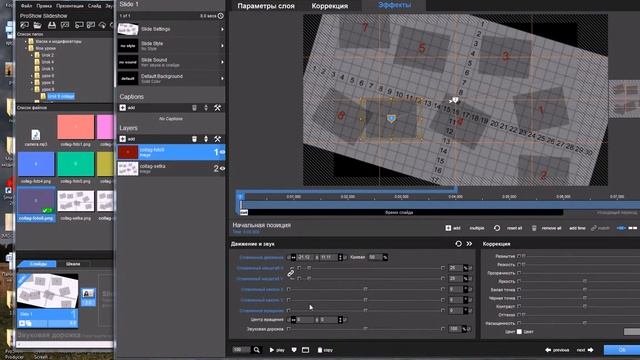Image resolution: width=640 pixels, height=360 pixels.
Task: Click the add keyframe plus icon
Action: pos(448,228)
